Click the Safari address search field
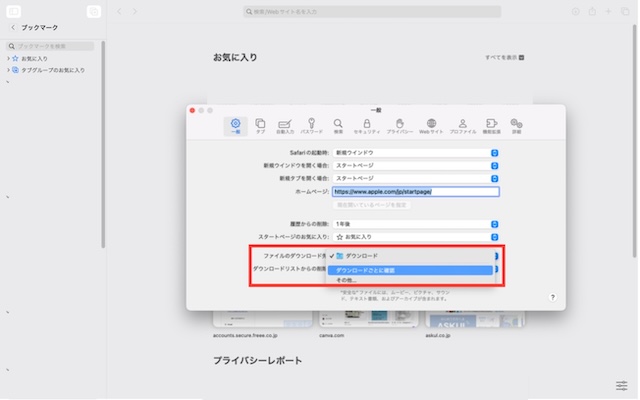Viewport: 640px width, 400px height. (x=372, y=11)
